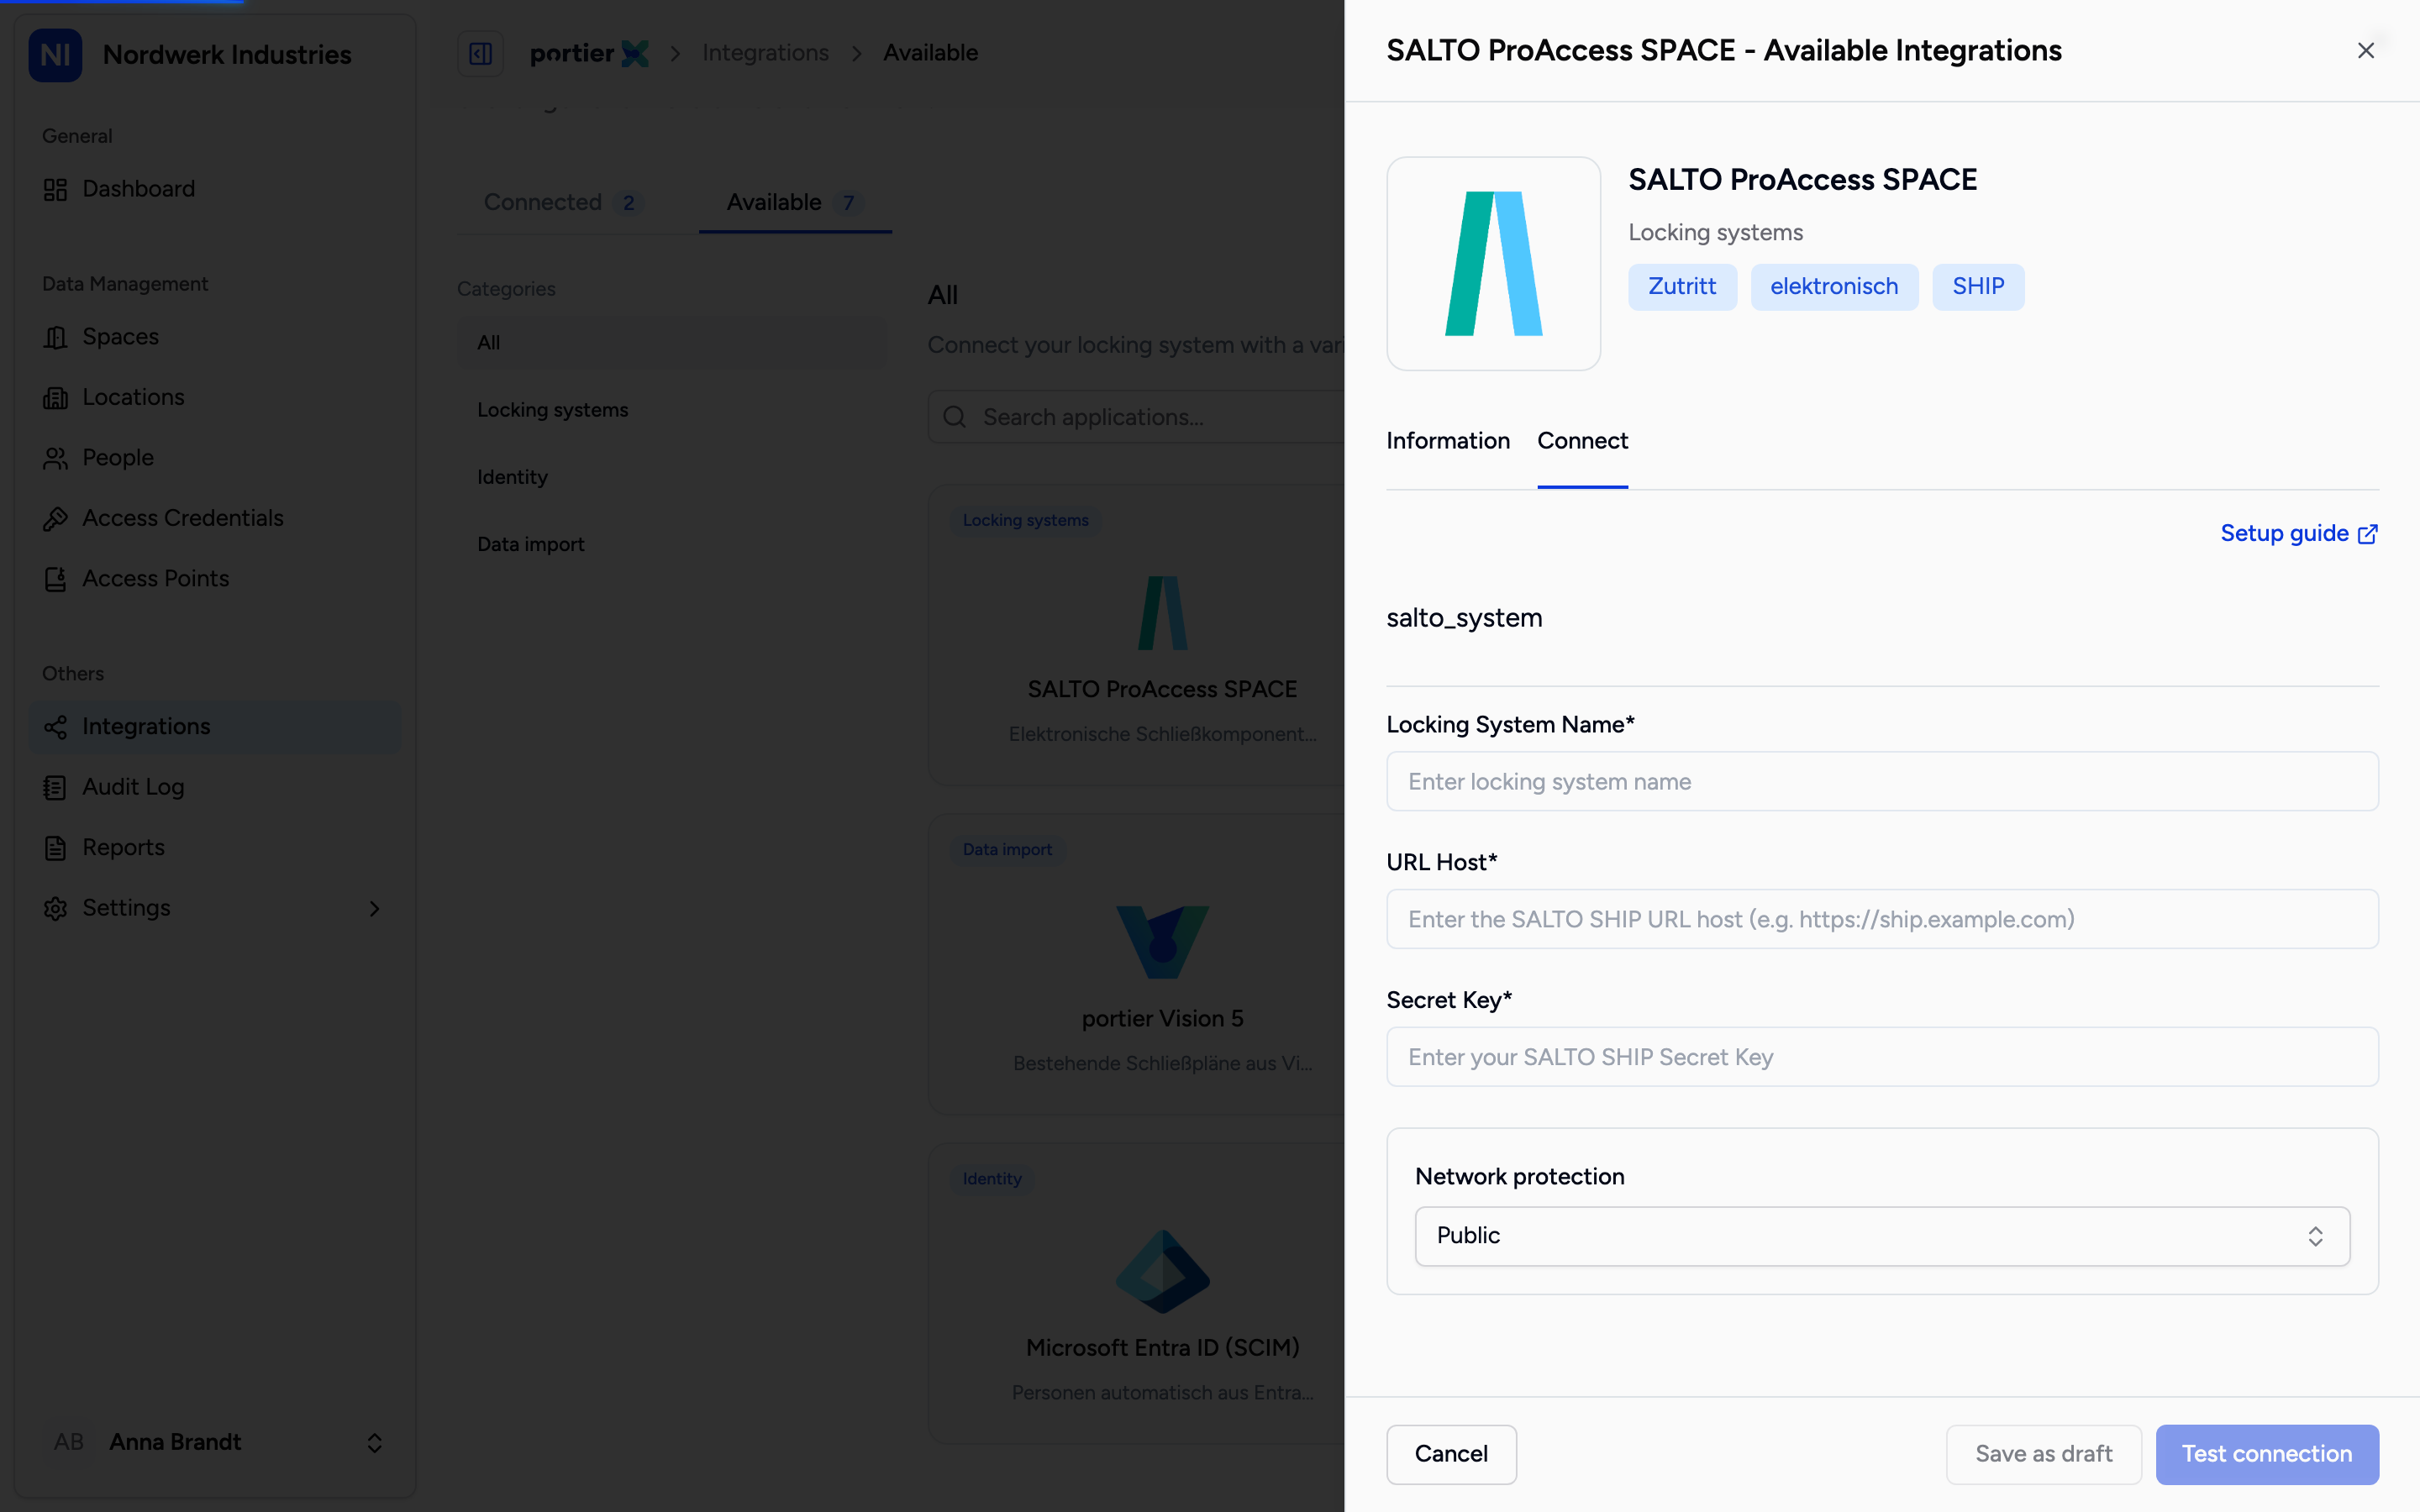Click the elektronisch tag
The height and width of the screenshot is (1512, 2420).
(1834, 287)
